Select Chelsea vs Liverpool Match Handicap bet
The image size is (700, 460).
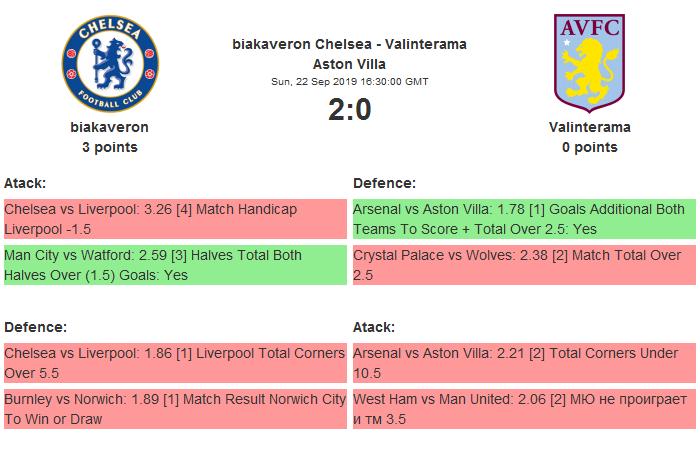point(174,219)
